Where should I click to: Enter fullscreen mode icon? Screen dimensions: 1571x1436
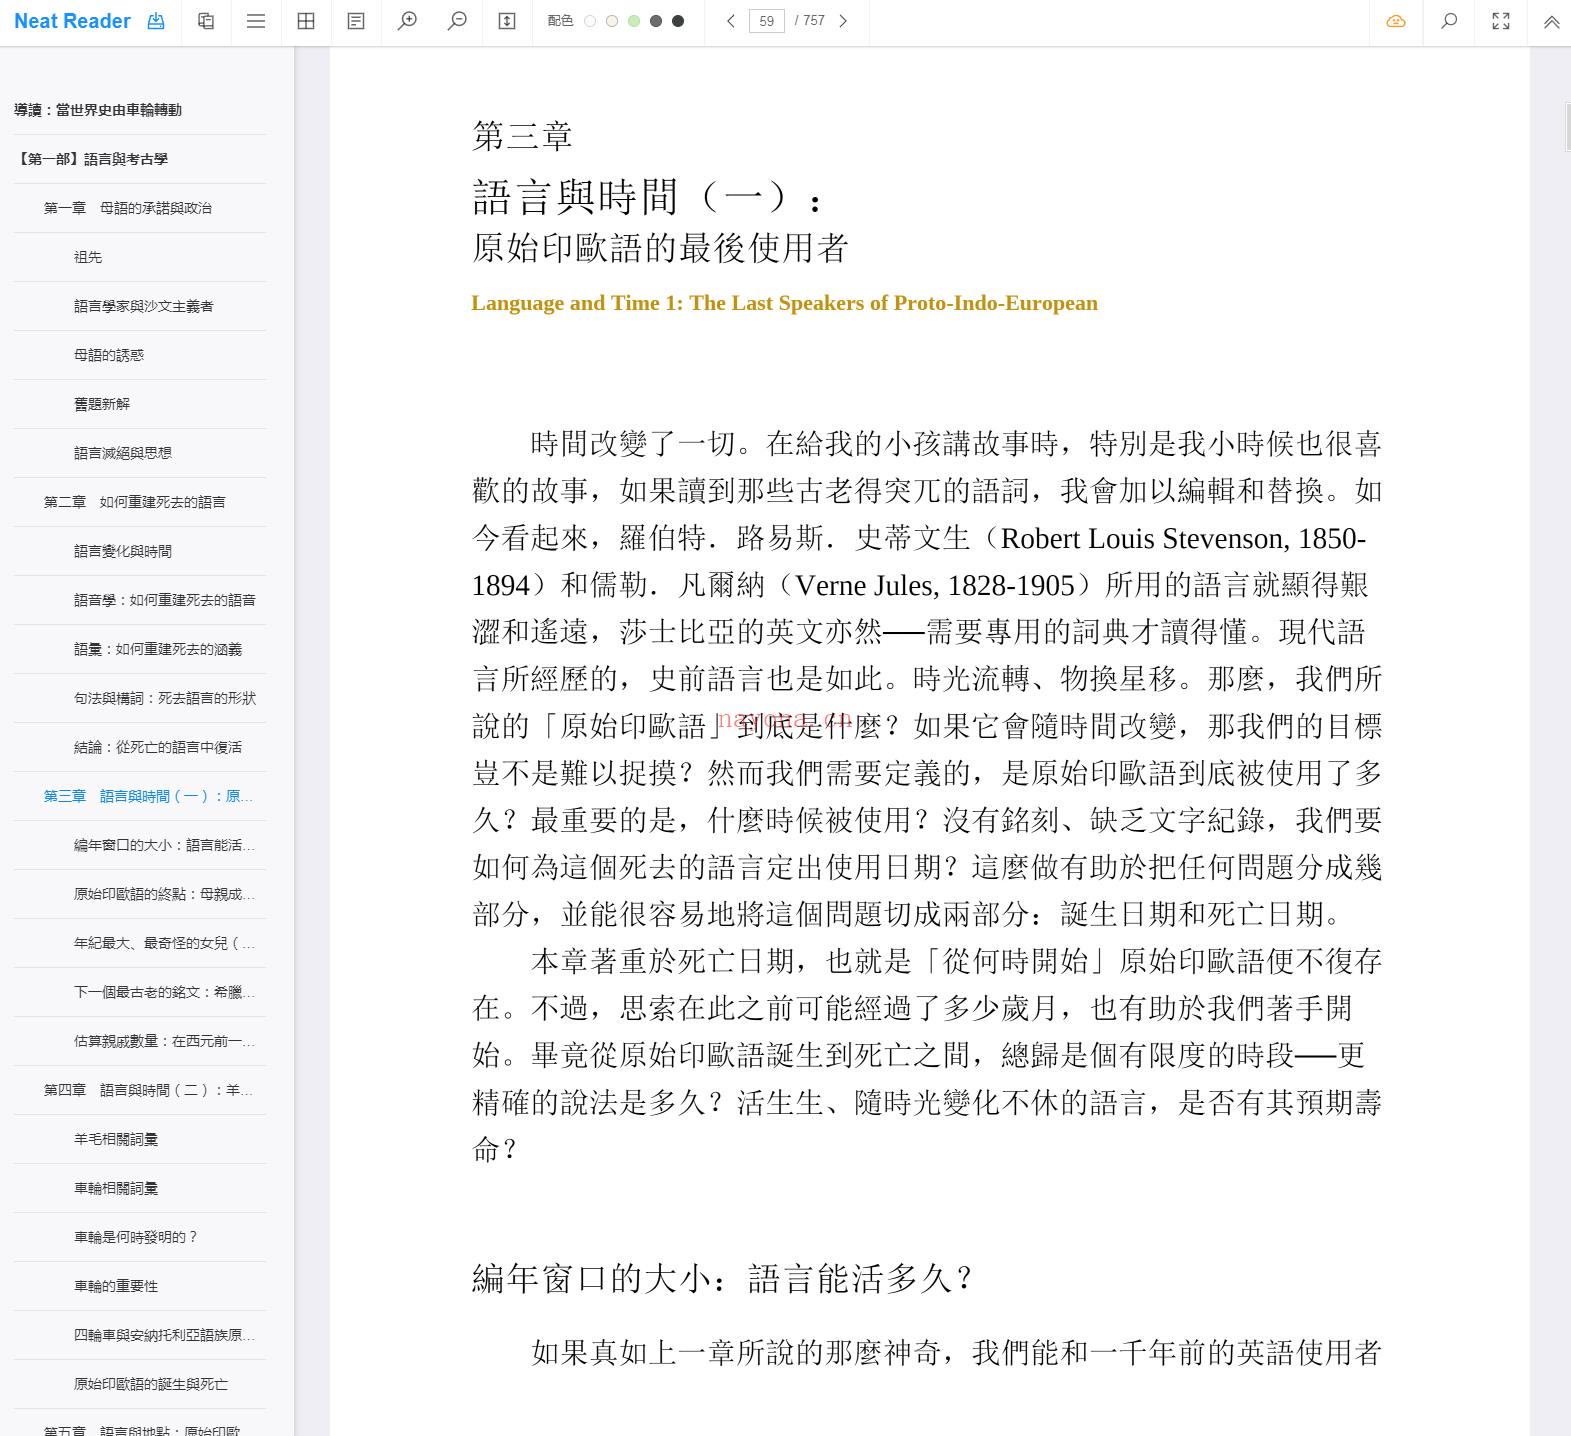(1501, 21)
